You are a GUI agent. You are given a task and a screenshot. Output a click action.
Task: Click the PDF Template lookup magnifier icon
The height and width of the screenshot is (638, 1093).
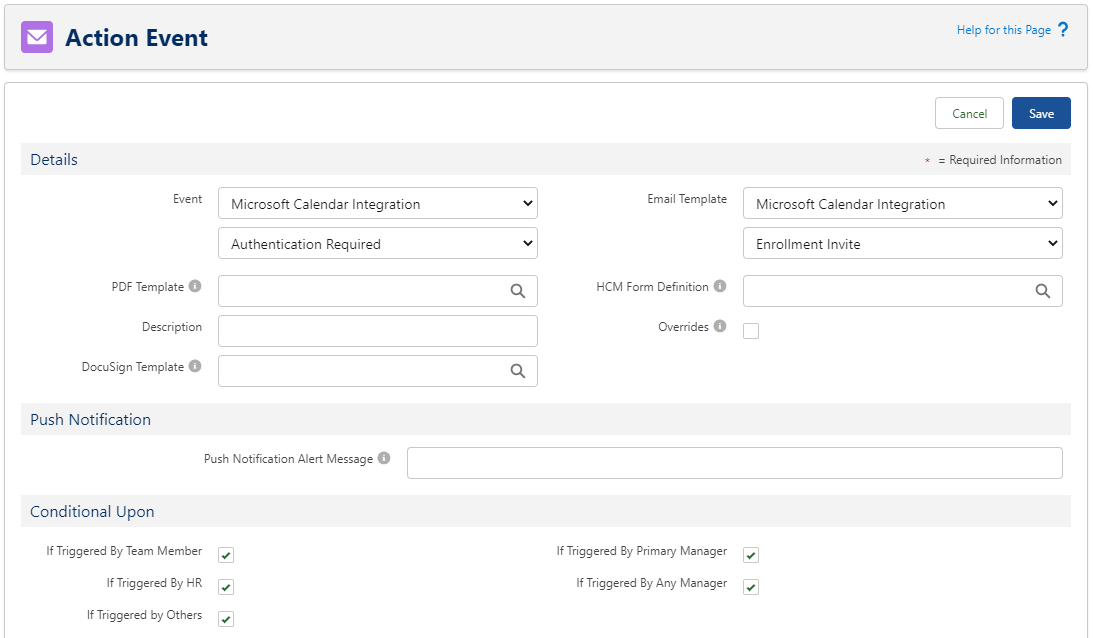(518, 291)
